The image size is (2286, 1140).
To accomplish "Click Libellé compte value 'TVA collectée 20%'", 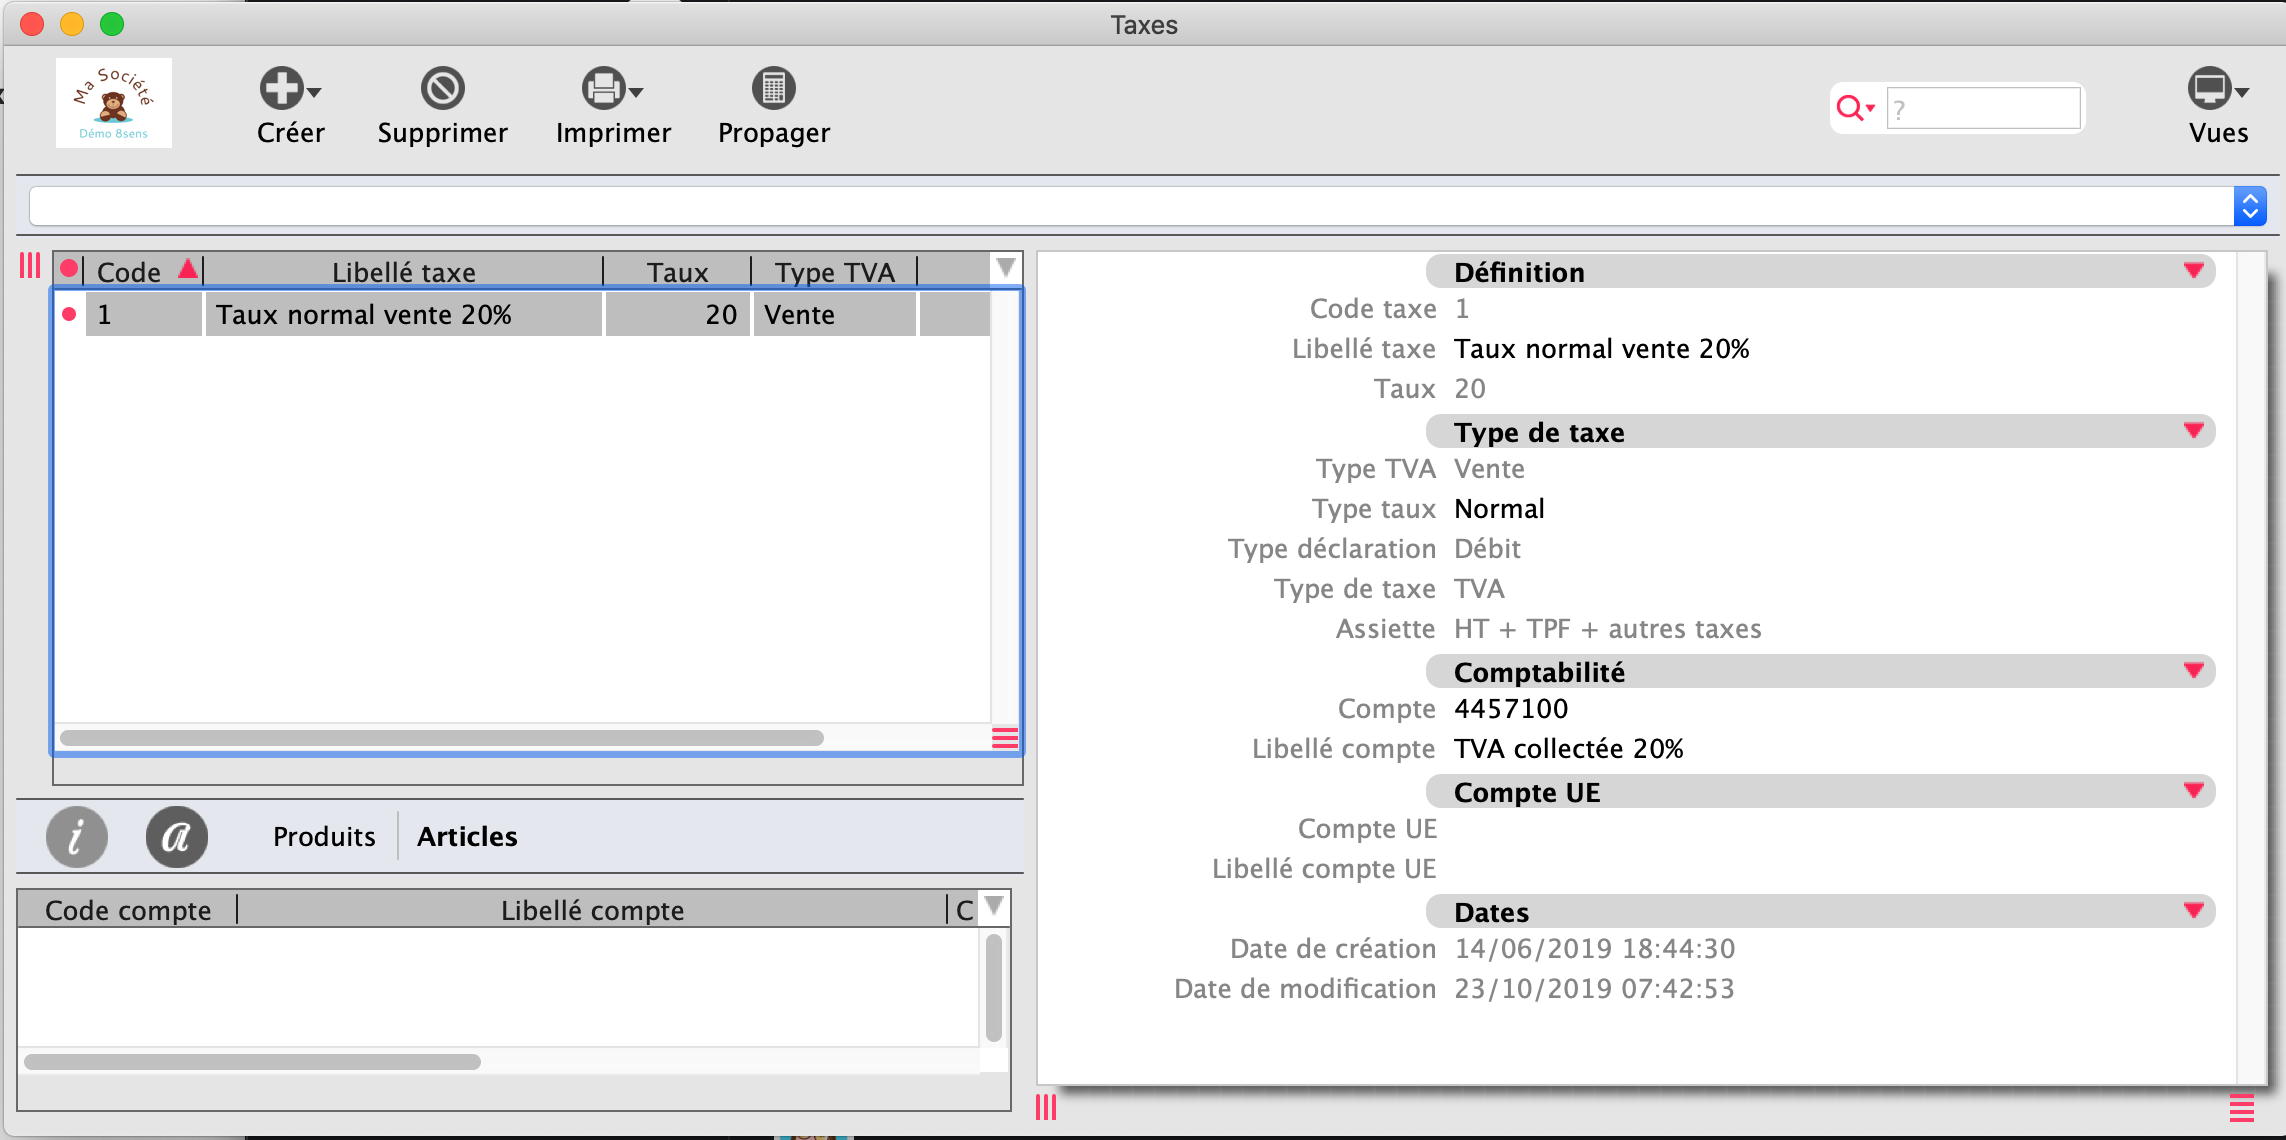I will click(x=1569, y=749).
